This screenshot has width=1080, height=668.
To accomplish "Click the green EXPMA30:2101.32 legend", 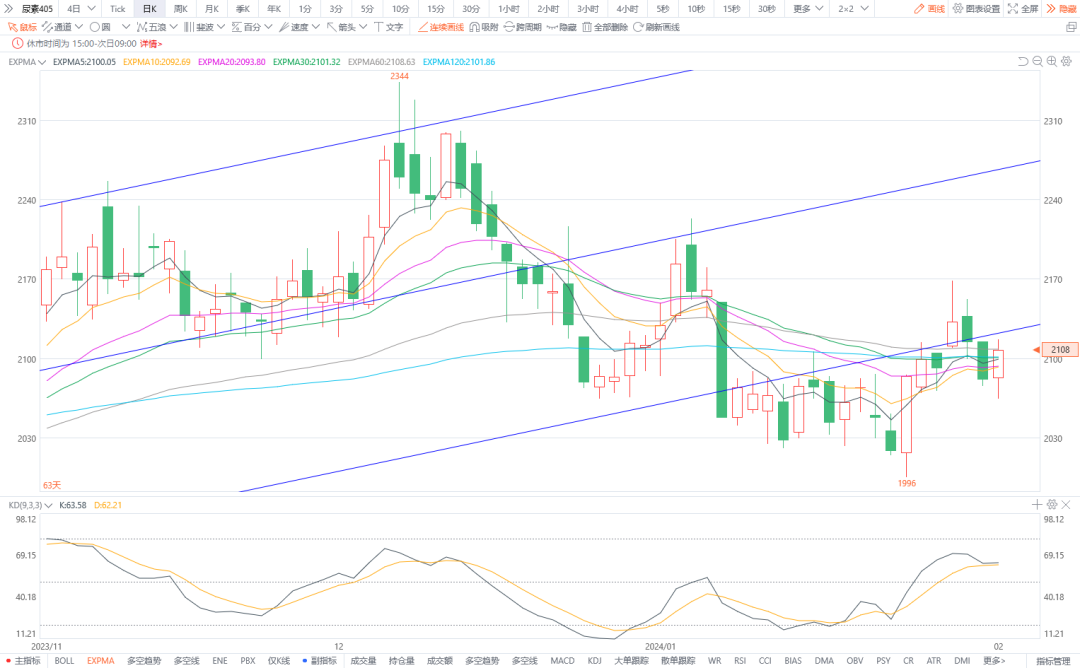I will (307, 61).
